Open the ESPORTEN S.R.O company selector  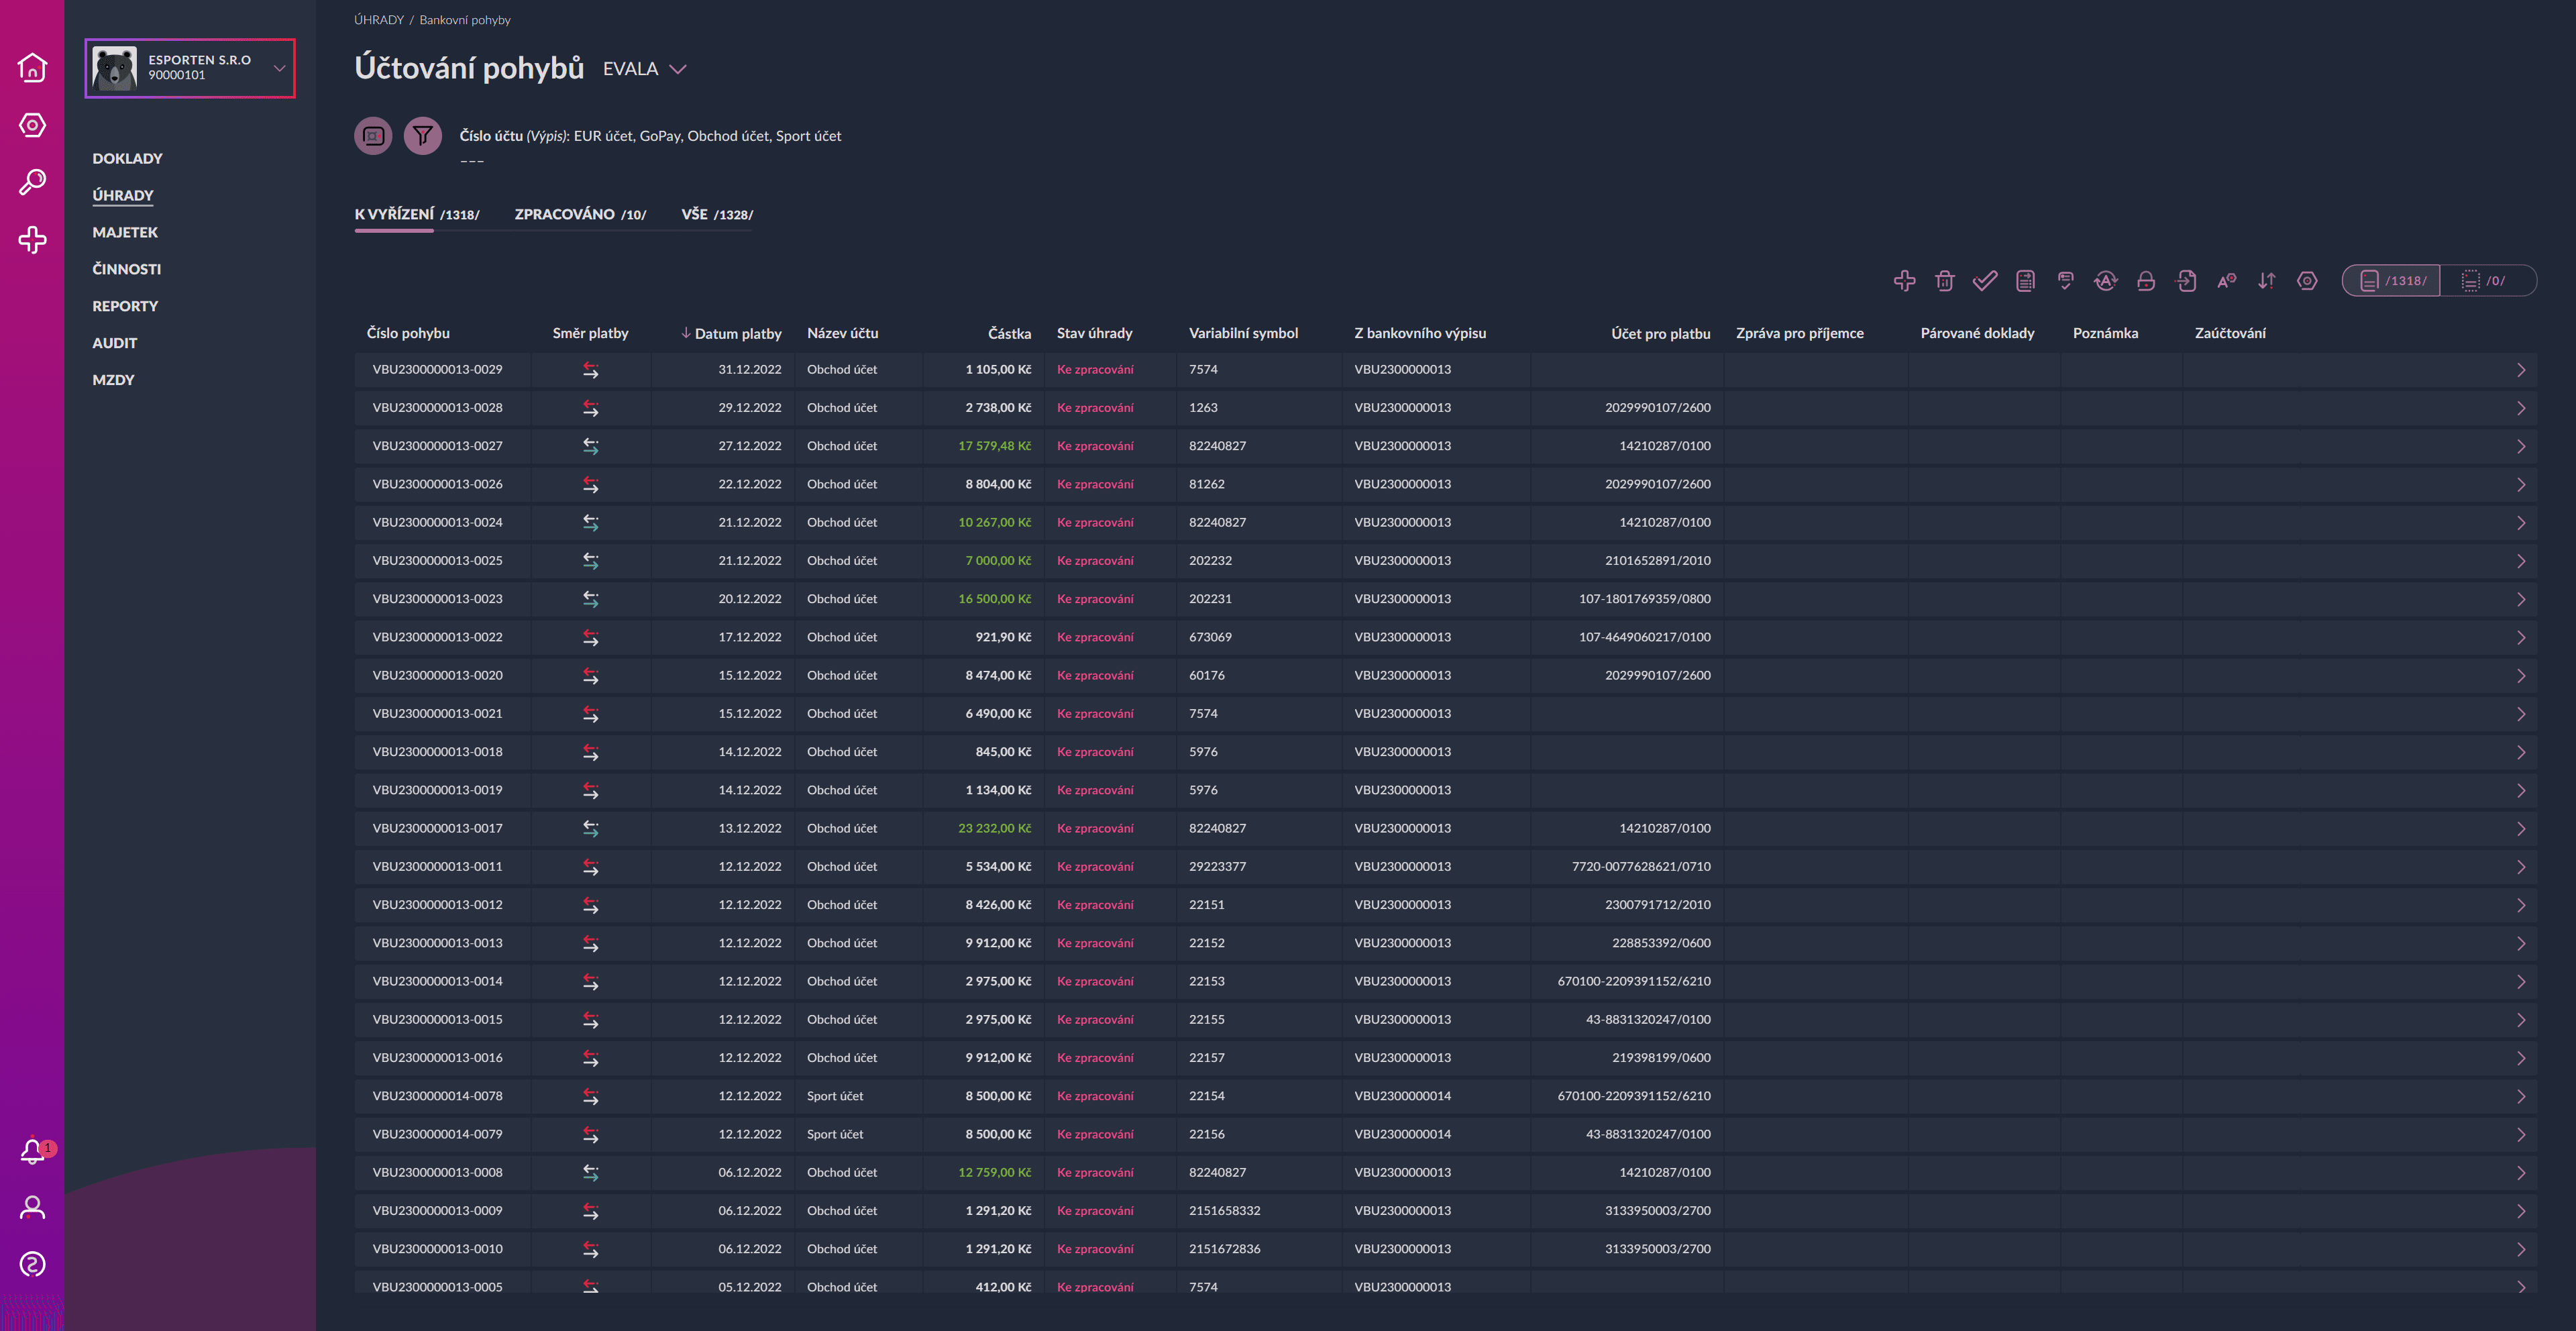[189, 68]
